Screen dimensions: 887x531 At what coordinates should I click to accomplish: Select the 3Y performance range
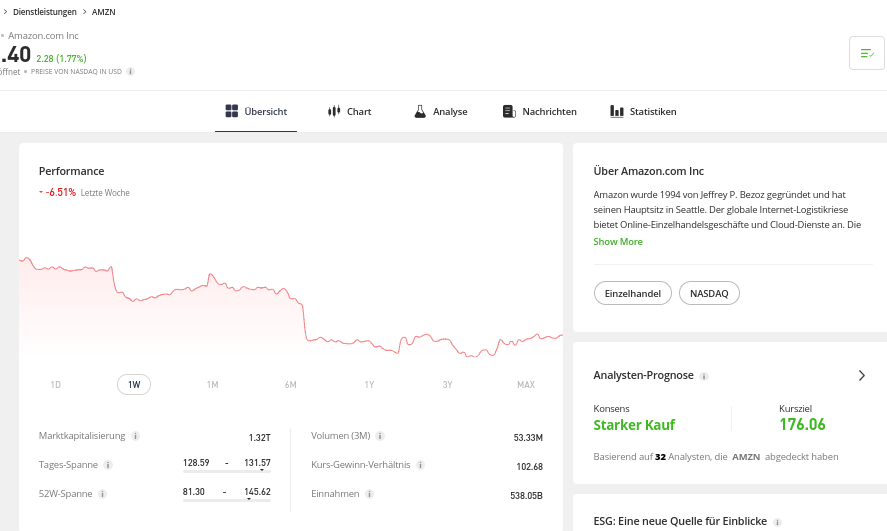tap(447, 385)
